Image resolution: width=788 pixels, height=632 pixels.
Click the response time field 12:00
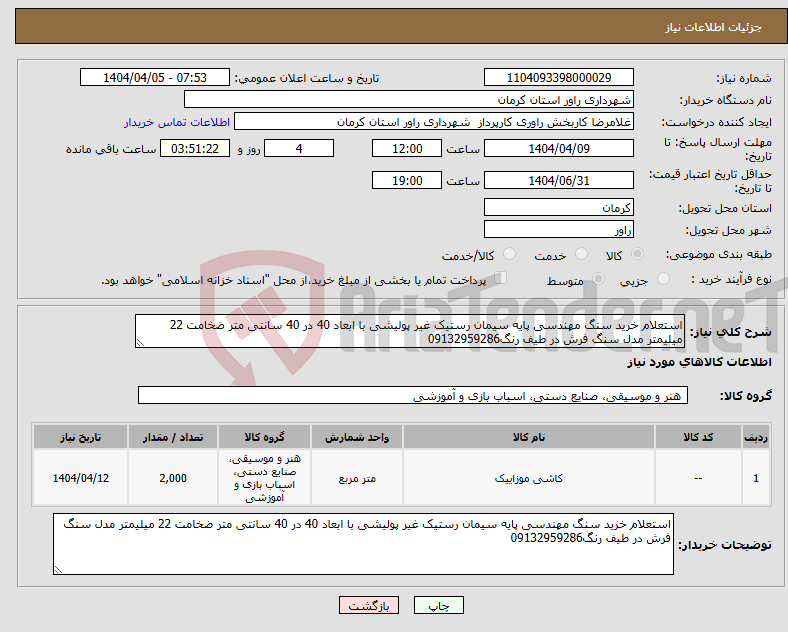tap(407, 148)
